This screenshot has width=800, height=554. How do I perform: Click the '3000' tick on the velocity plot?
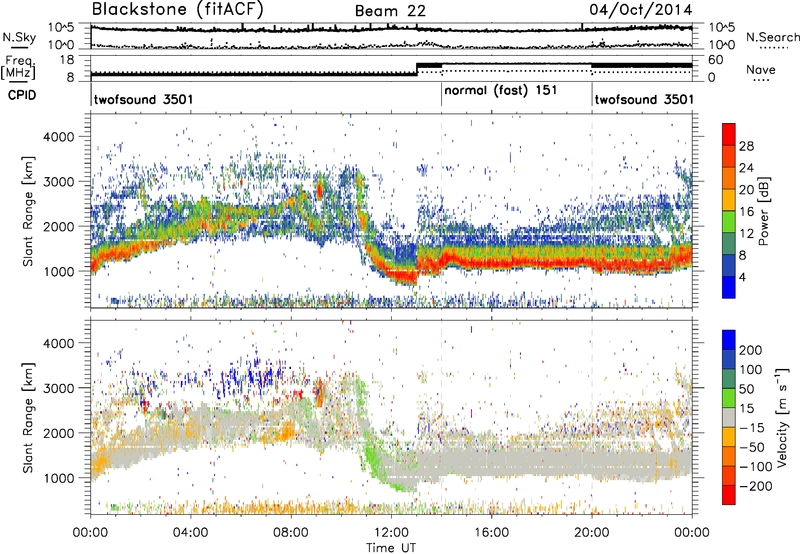59,388
